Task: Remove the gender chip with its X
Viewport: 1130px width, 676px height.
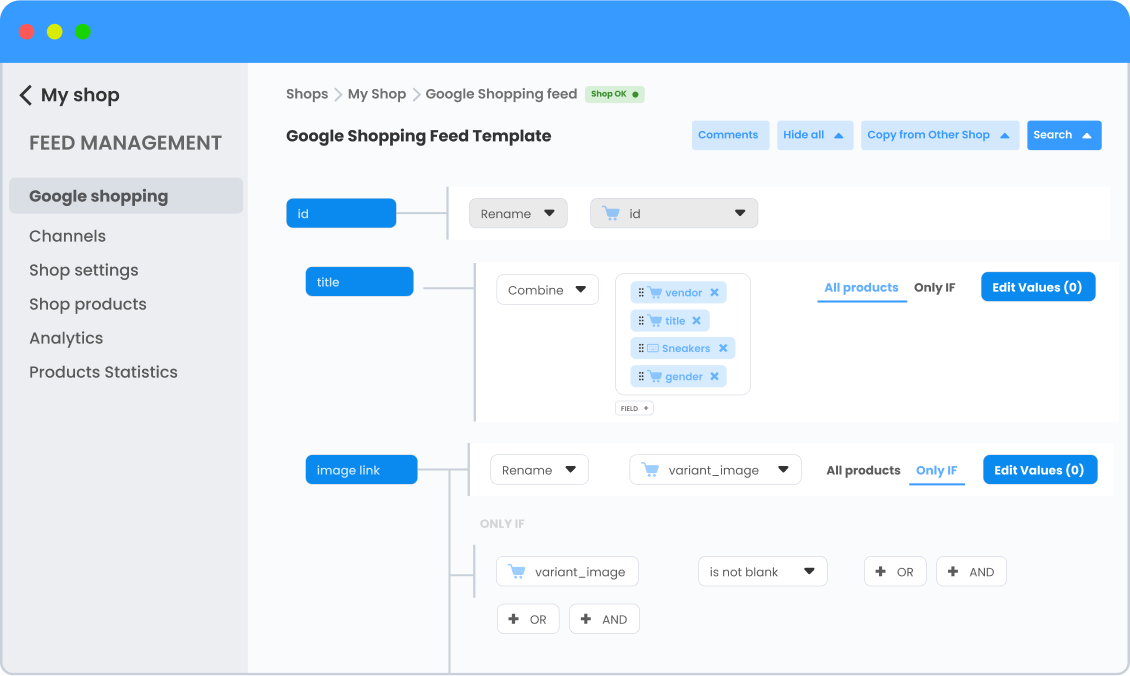Action: click(x=714, y=377)
